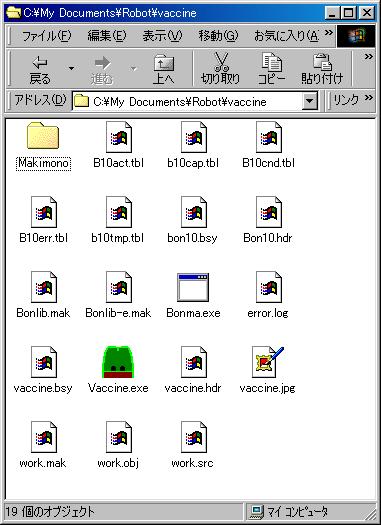Select the vaccine.bsy file icon
This screenshot has height=525, width=381.
click(x=44, y=362)
